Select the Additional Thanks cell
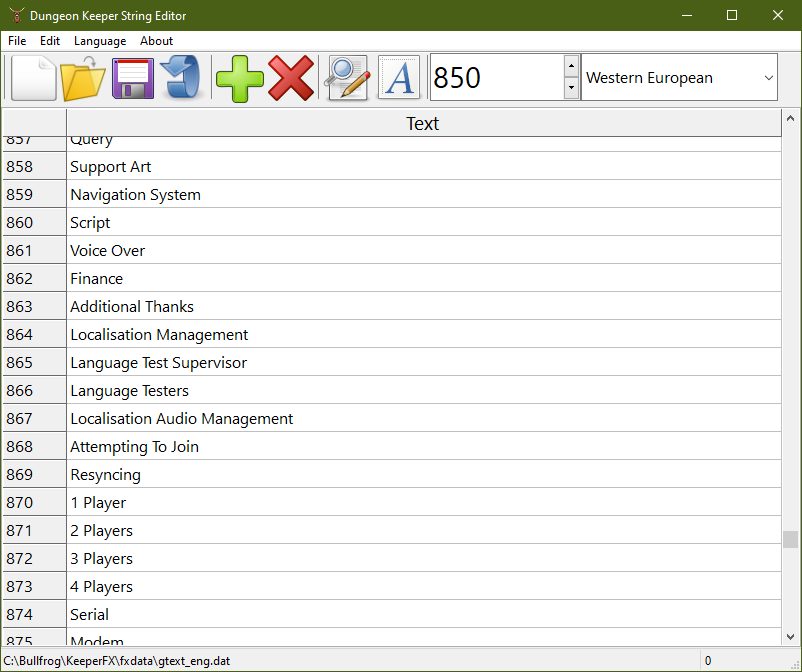Screen dimensions: 802x672 point(424,306)
